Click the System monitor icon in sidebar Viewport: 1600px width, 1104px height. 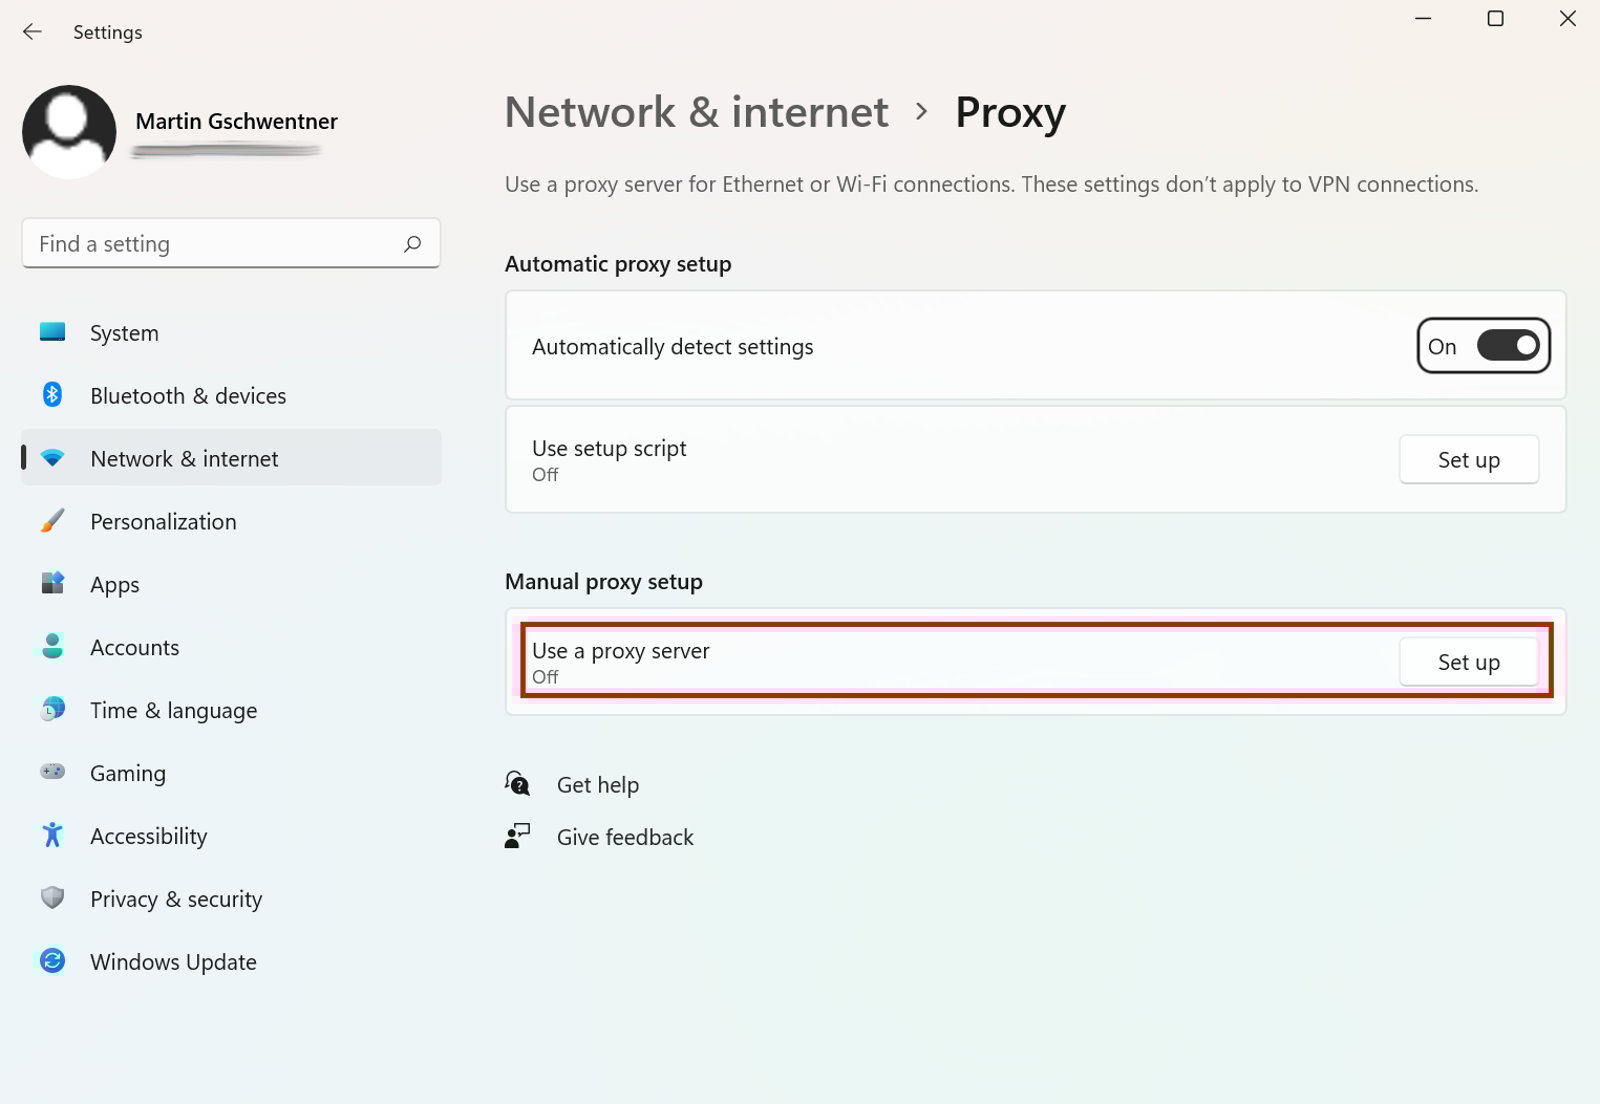52,332
